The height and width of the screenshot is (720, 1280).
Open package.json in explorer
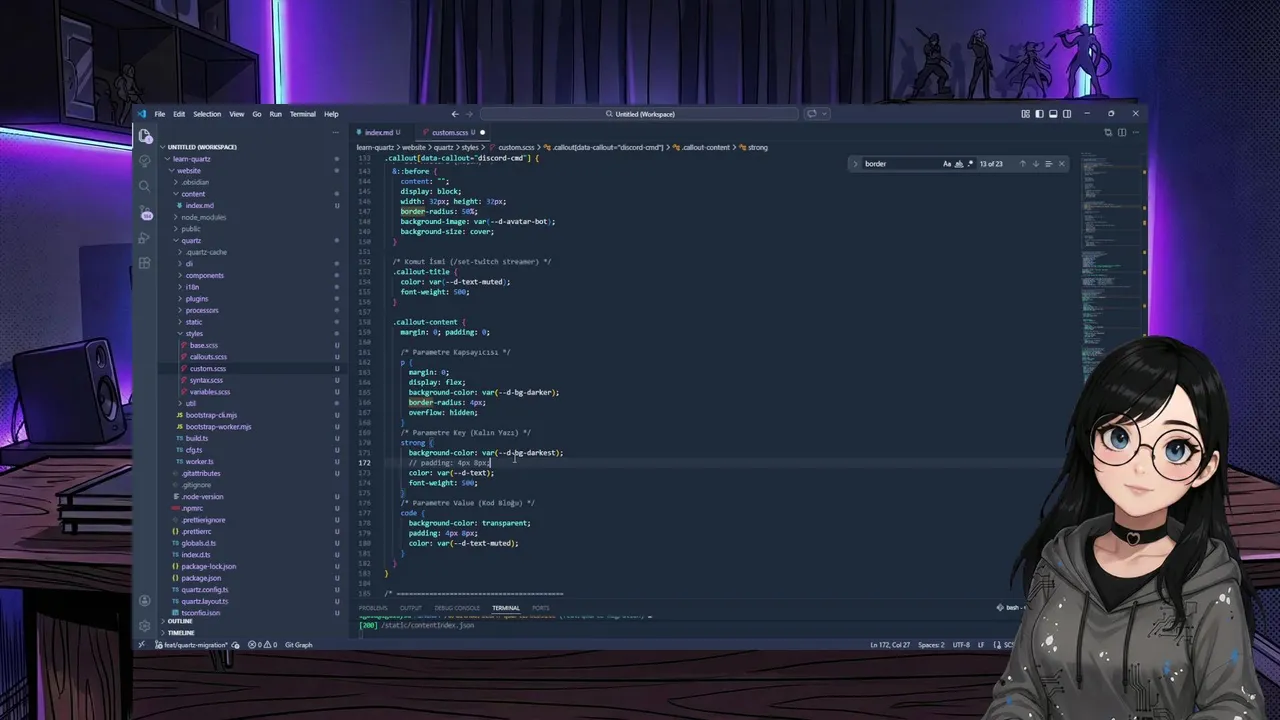[201, 578]
